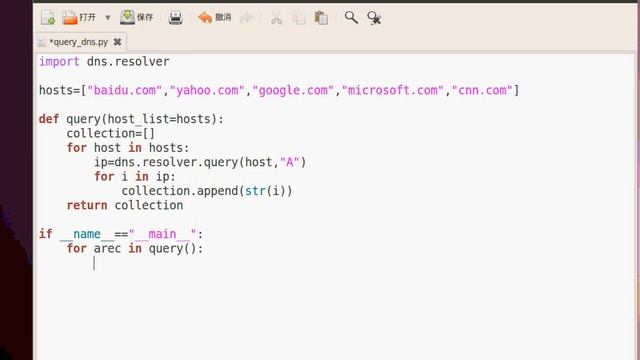Open find and replace icon
This screenshot has width=640, height=360.
pos(374,18)
